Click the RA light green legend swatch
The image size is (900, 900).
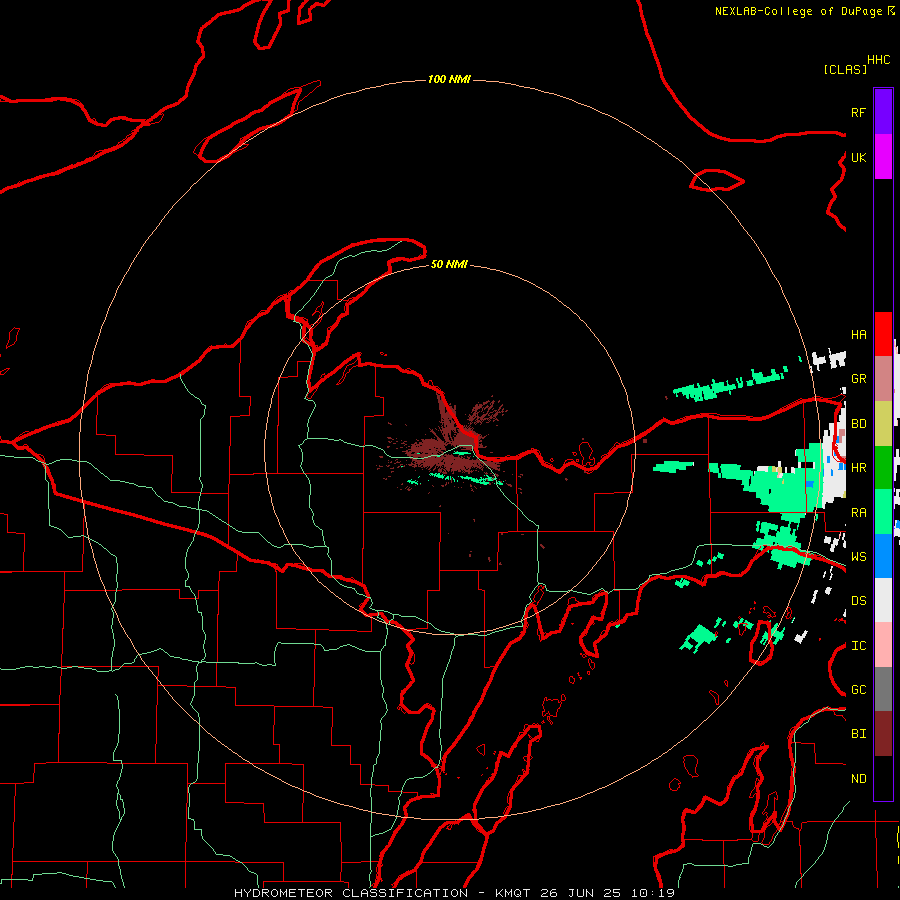point(883,512)
